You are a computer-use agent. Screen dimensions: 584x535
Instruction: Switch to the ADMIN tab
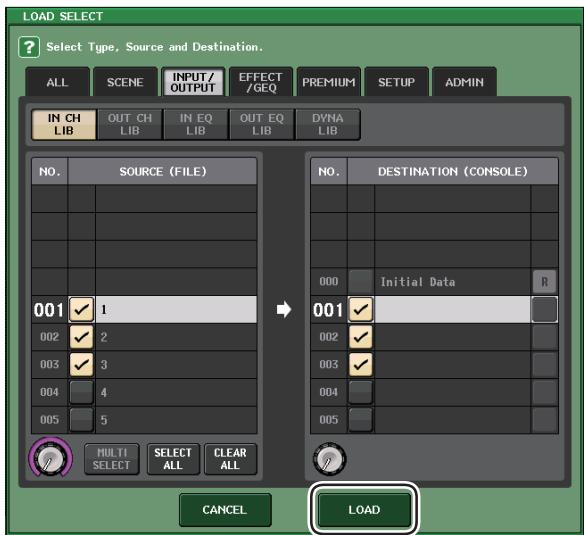tap(464, 82)
